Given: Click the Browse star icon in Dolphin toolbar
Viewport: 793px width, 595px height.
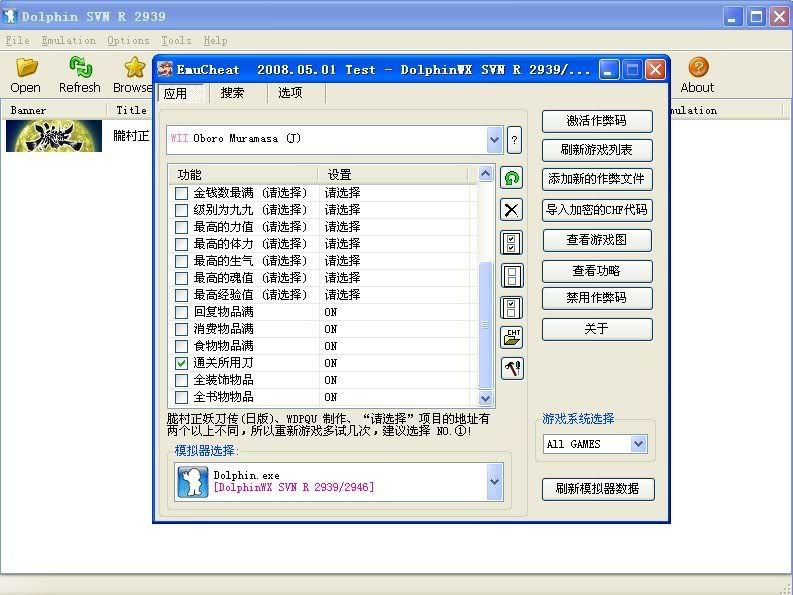Looking at the screenshot, I should tap(135, 67).
